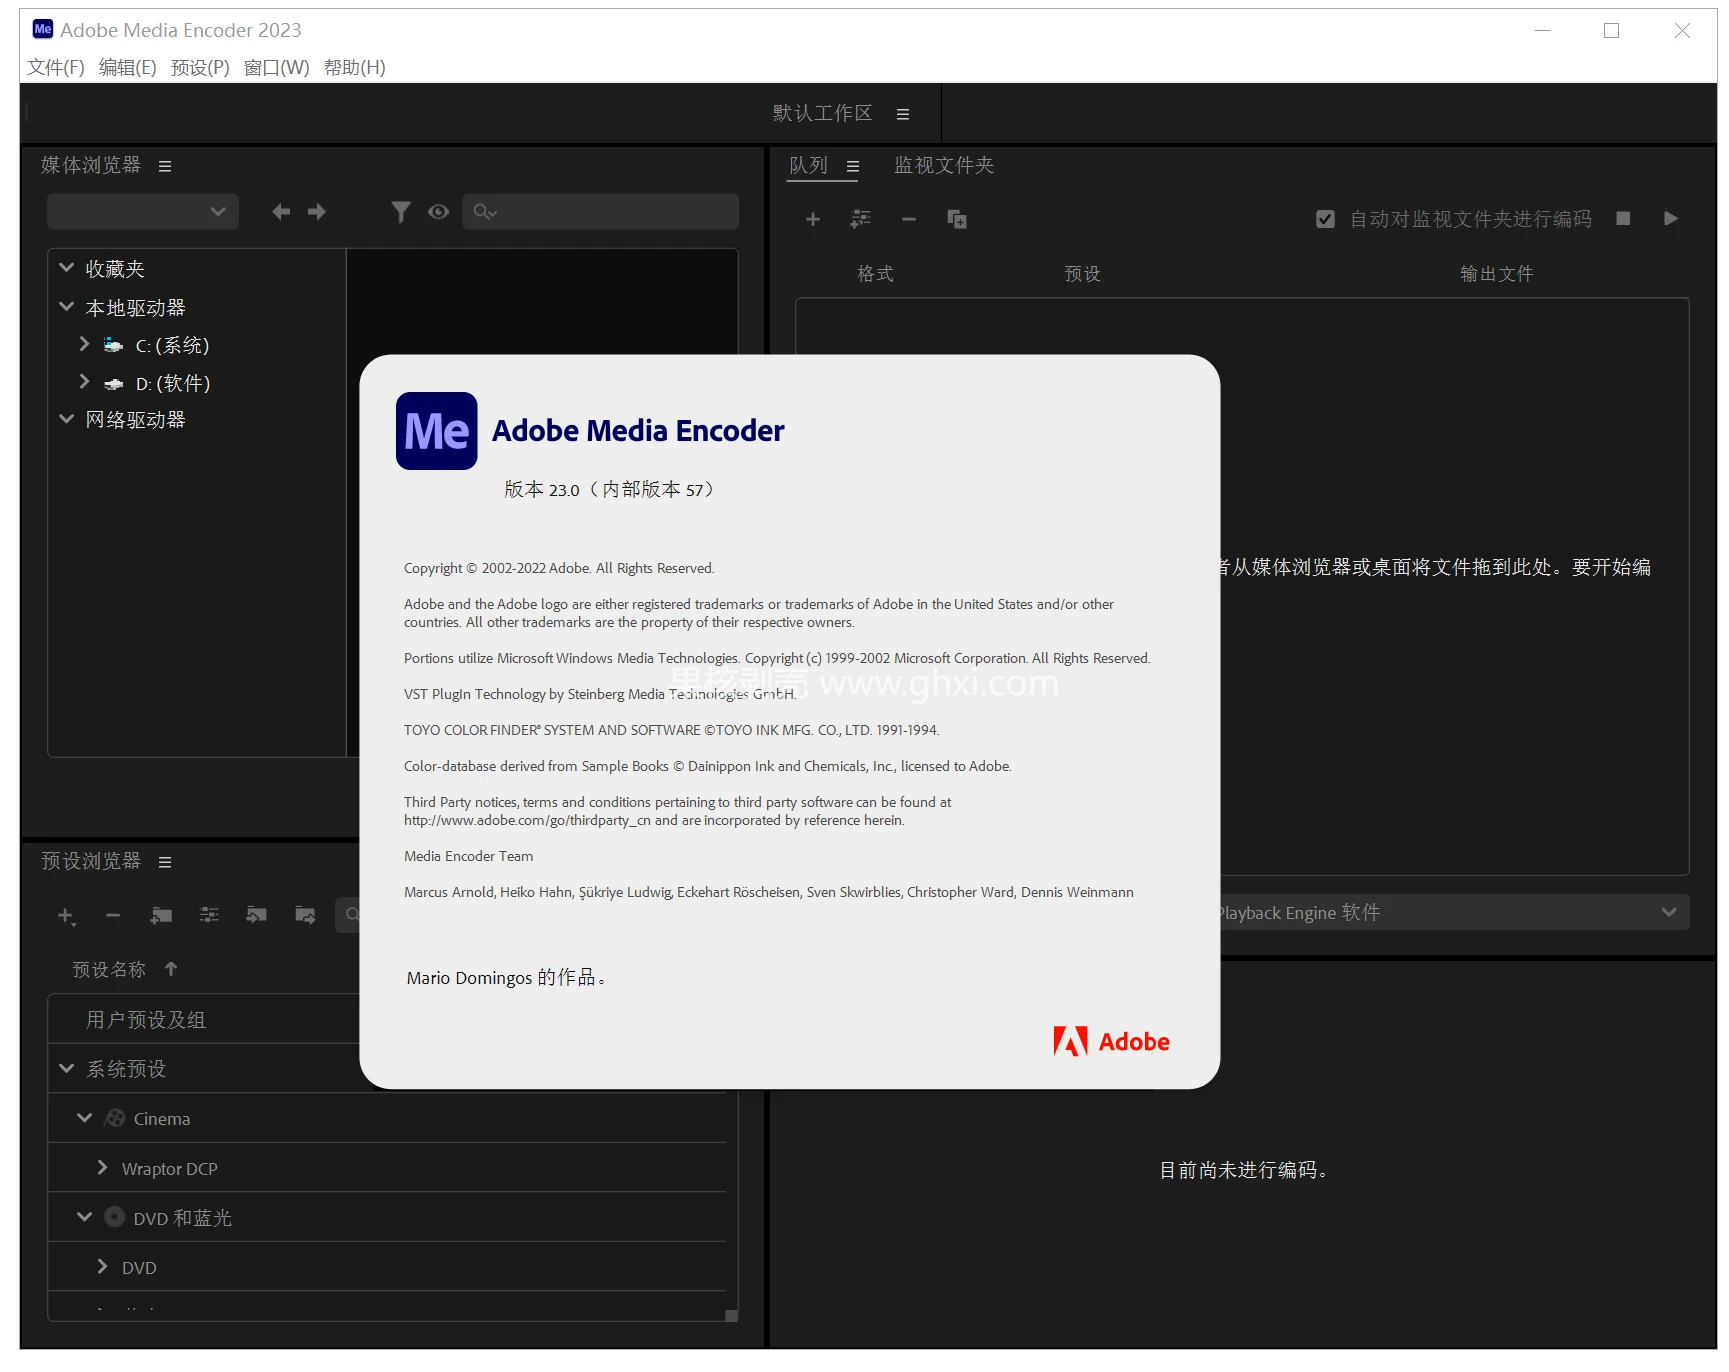Click the duplicate item icon in queue
This screenshot has height=1372, width=1729.
957,219
